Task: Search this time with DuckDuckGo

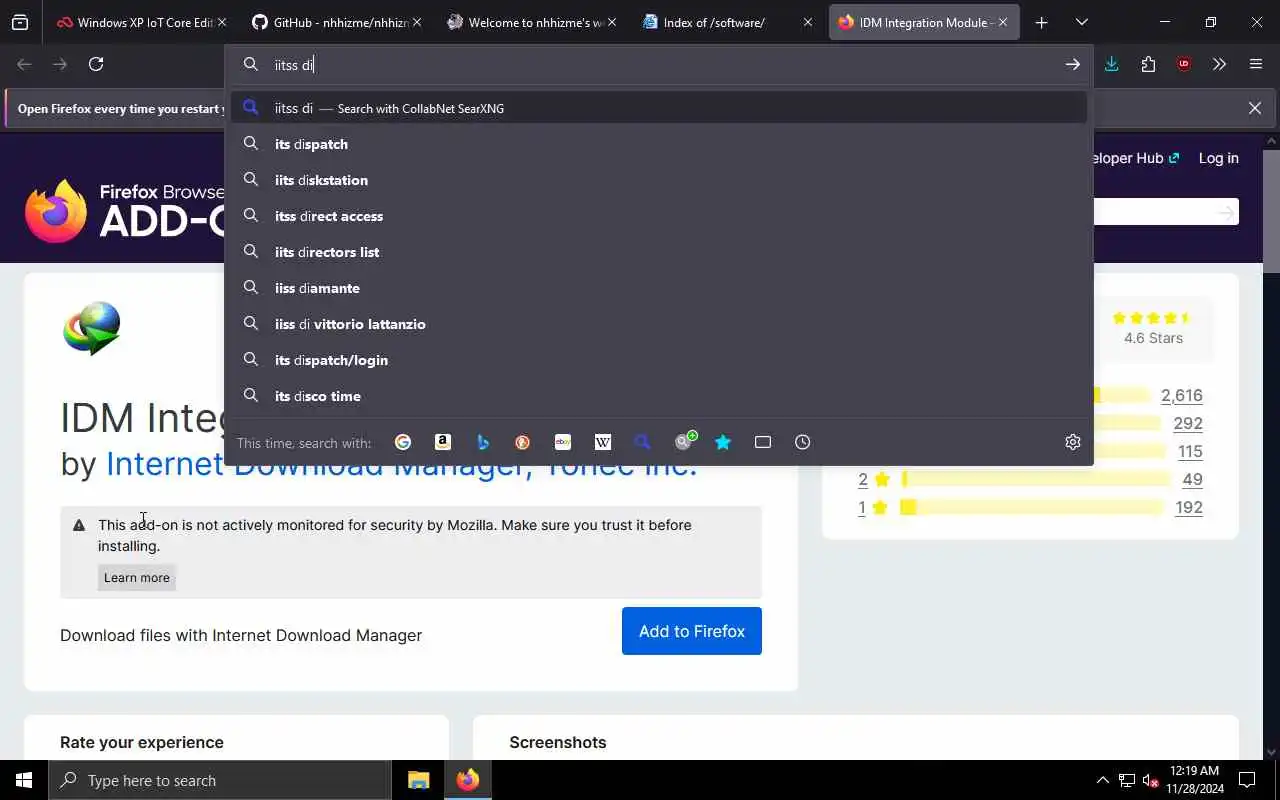Action: (523, 442)
